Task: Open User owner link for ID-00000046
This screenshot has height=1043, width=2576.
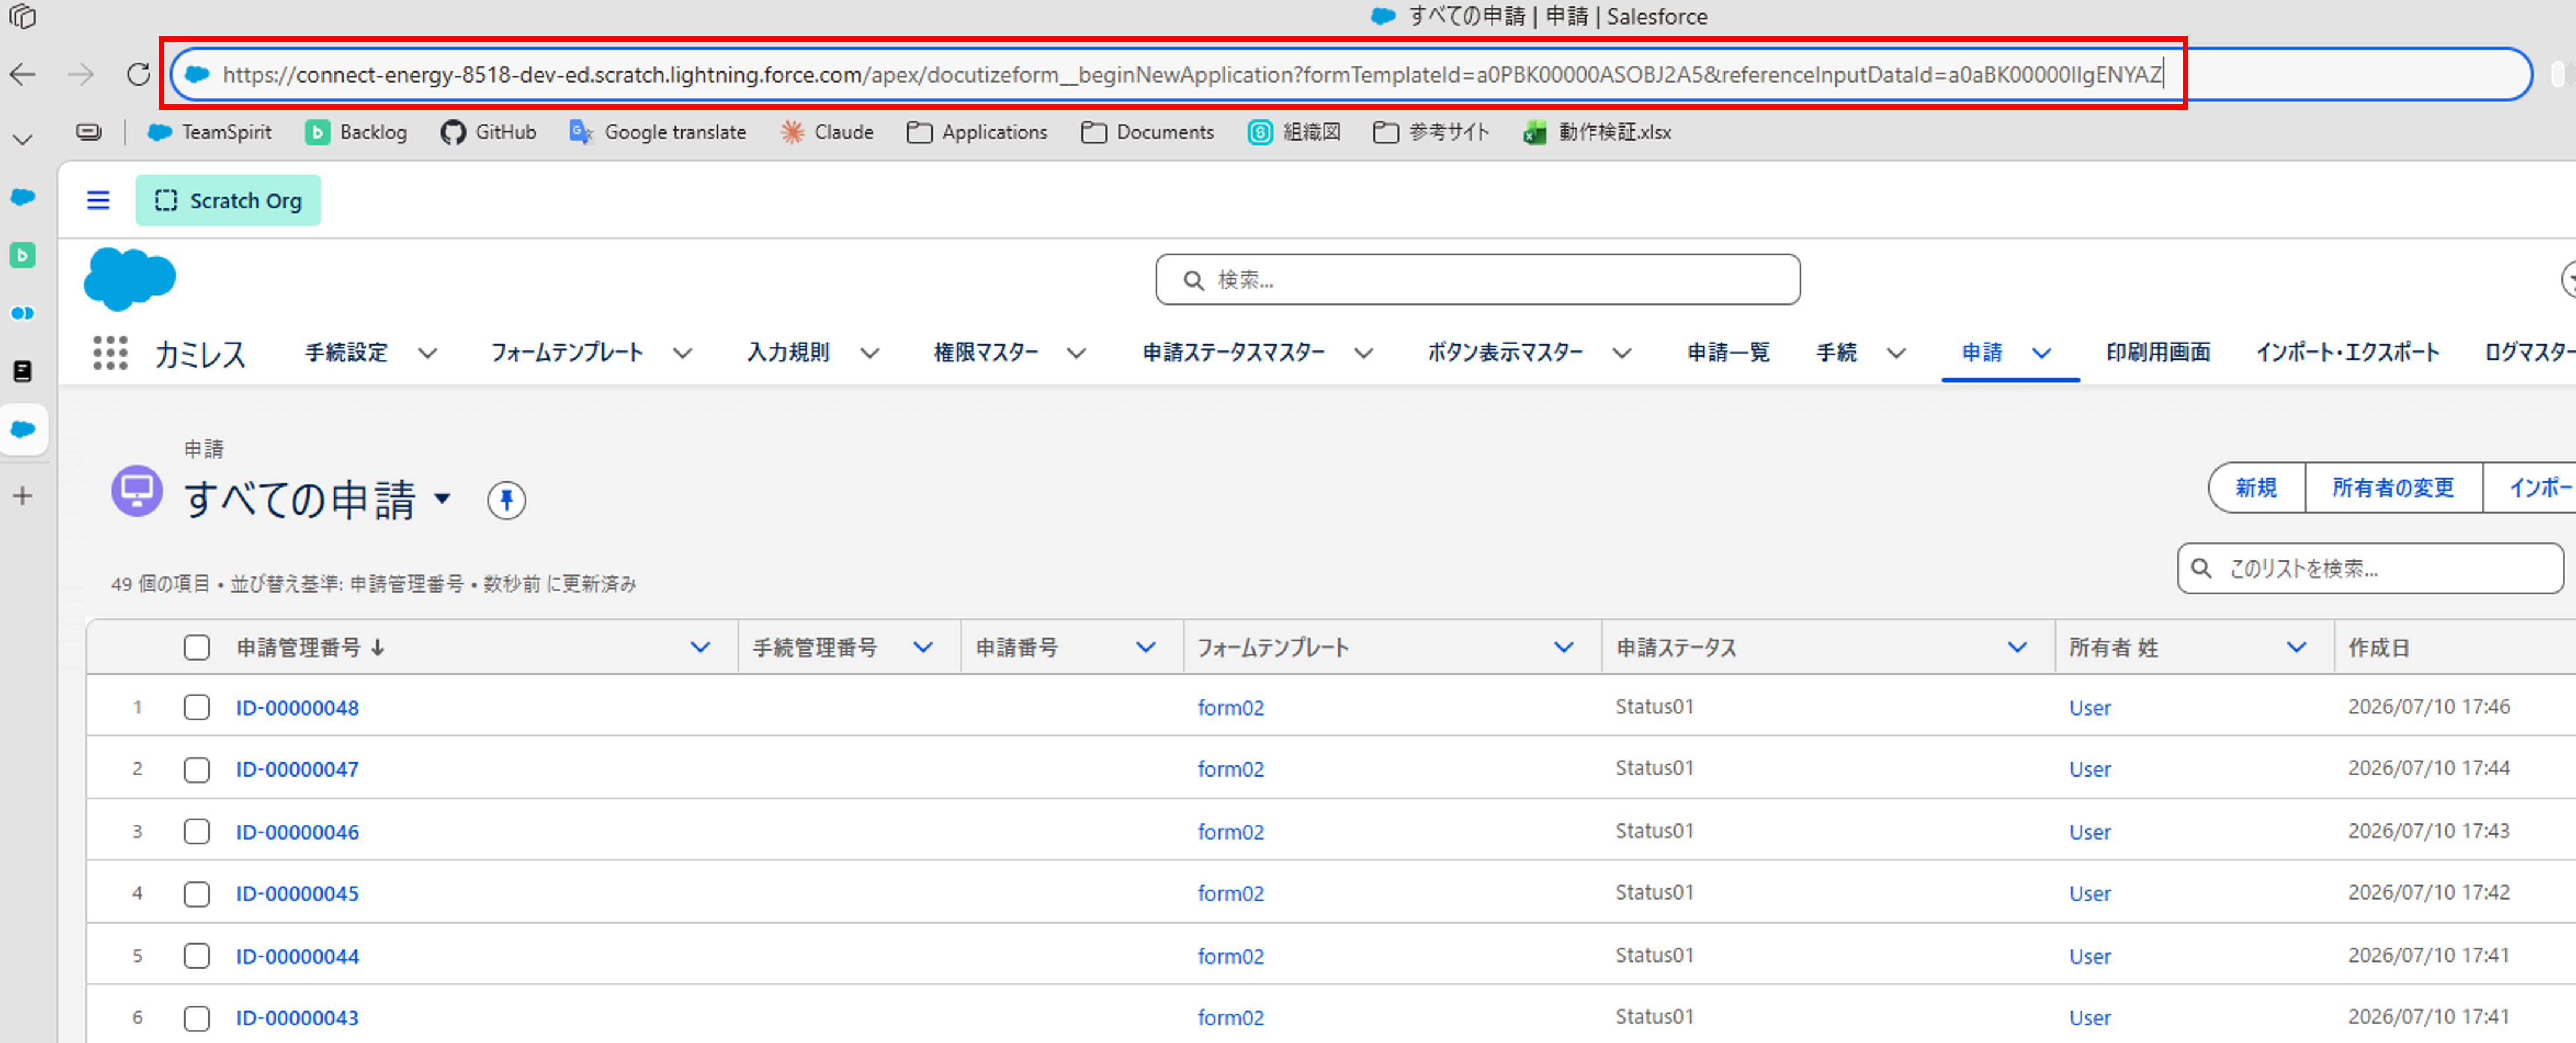Action: coord(2089,832)
